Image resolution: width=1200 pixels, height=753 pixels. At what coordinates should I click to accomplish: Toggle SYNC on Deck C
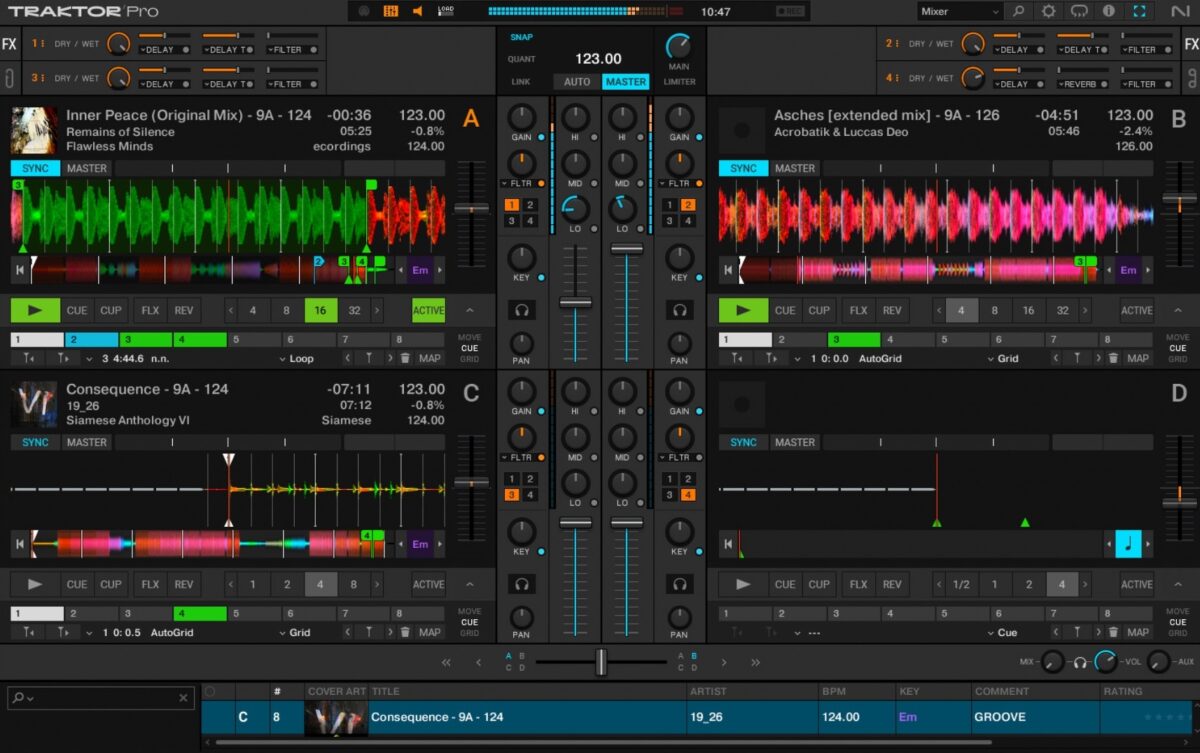35,442
